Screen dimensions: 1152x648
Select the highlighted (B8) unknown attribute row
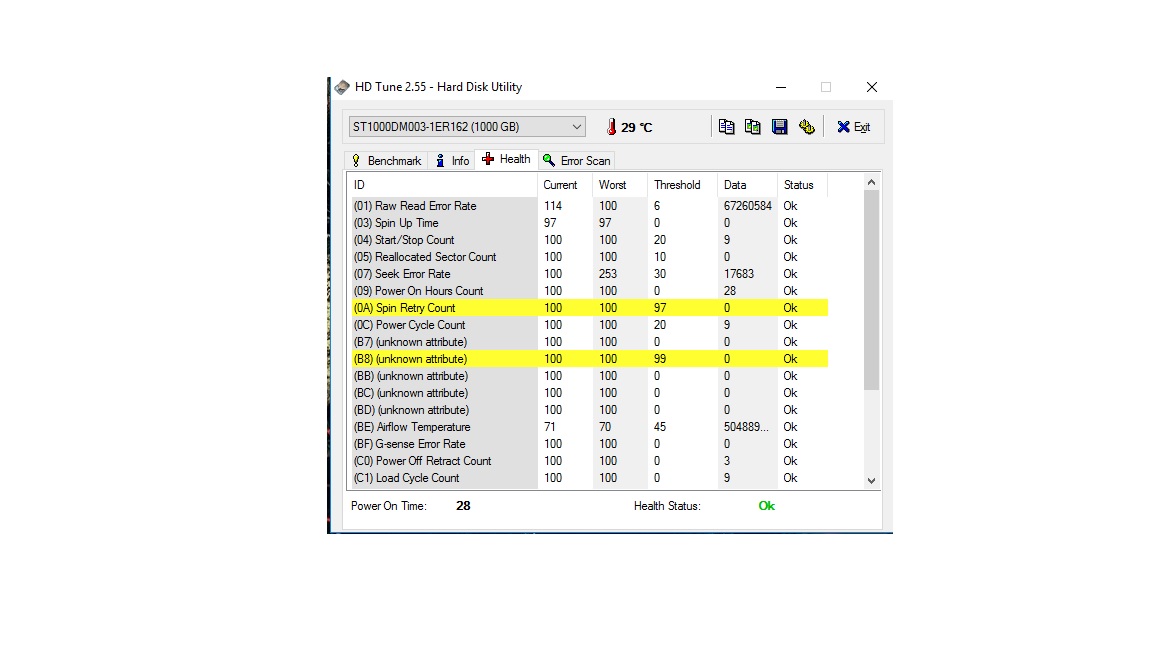click(588, 359)
